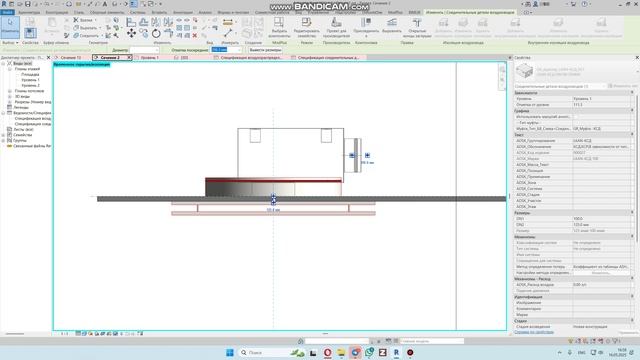Open Opera browser from the taskbar
This screenshot has height=360, width=640.
(x=327, y=352)
